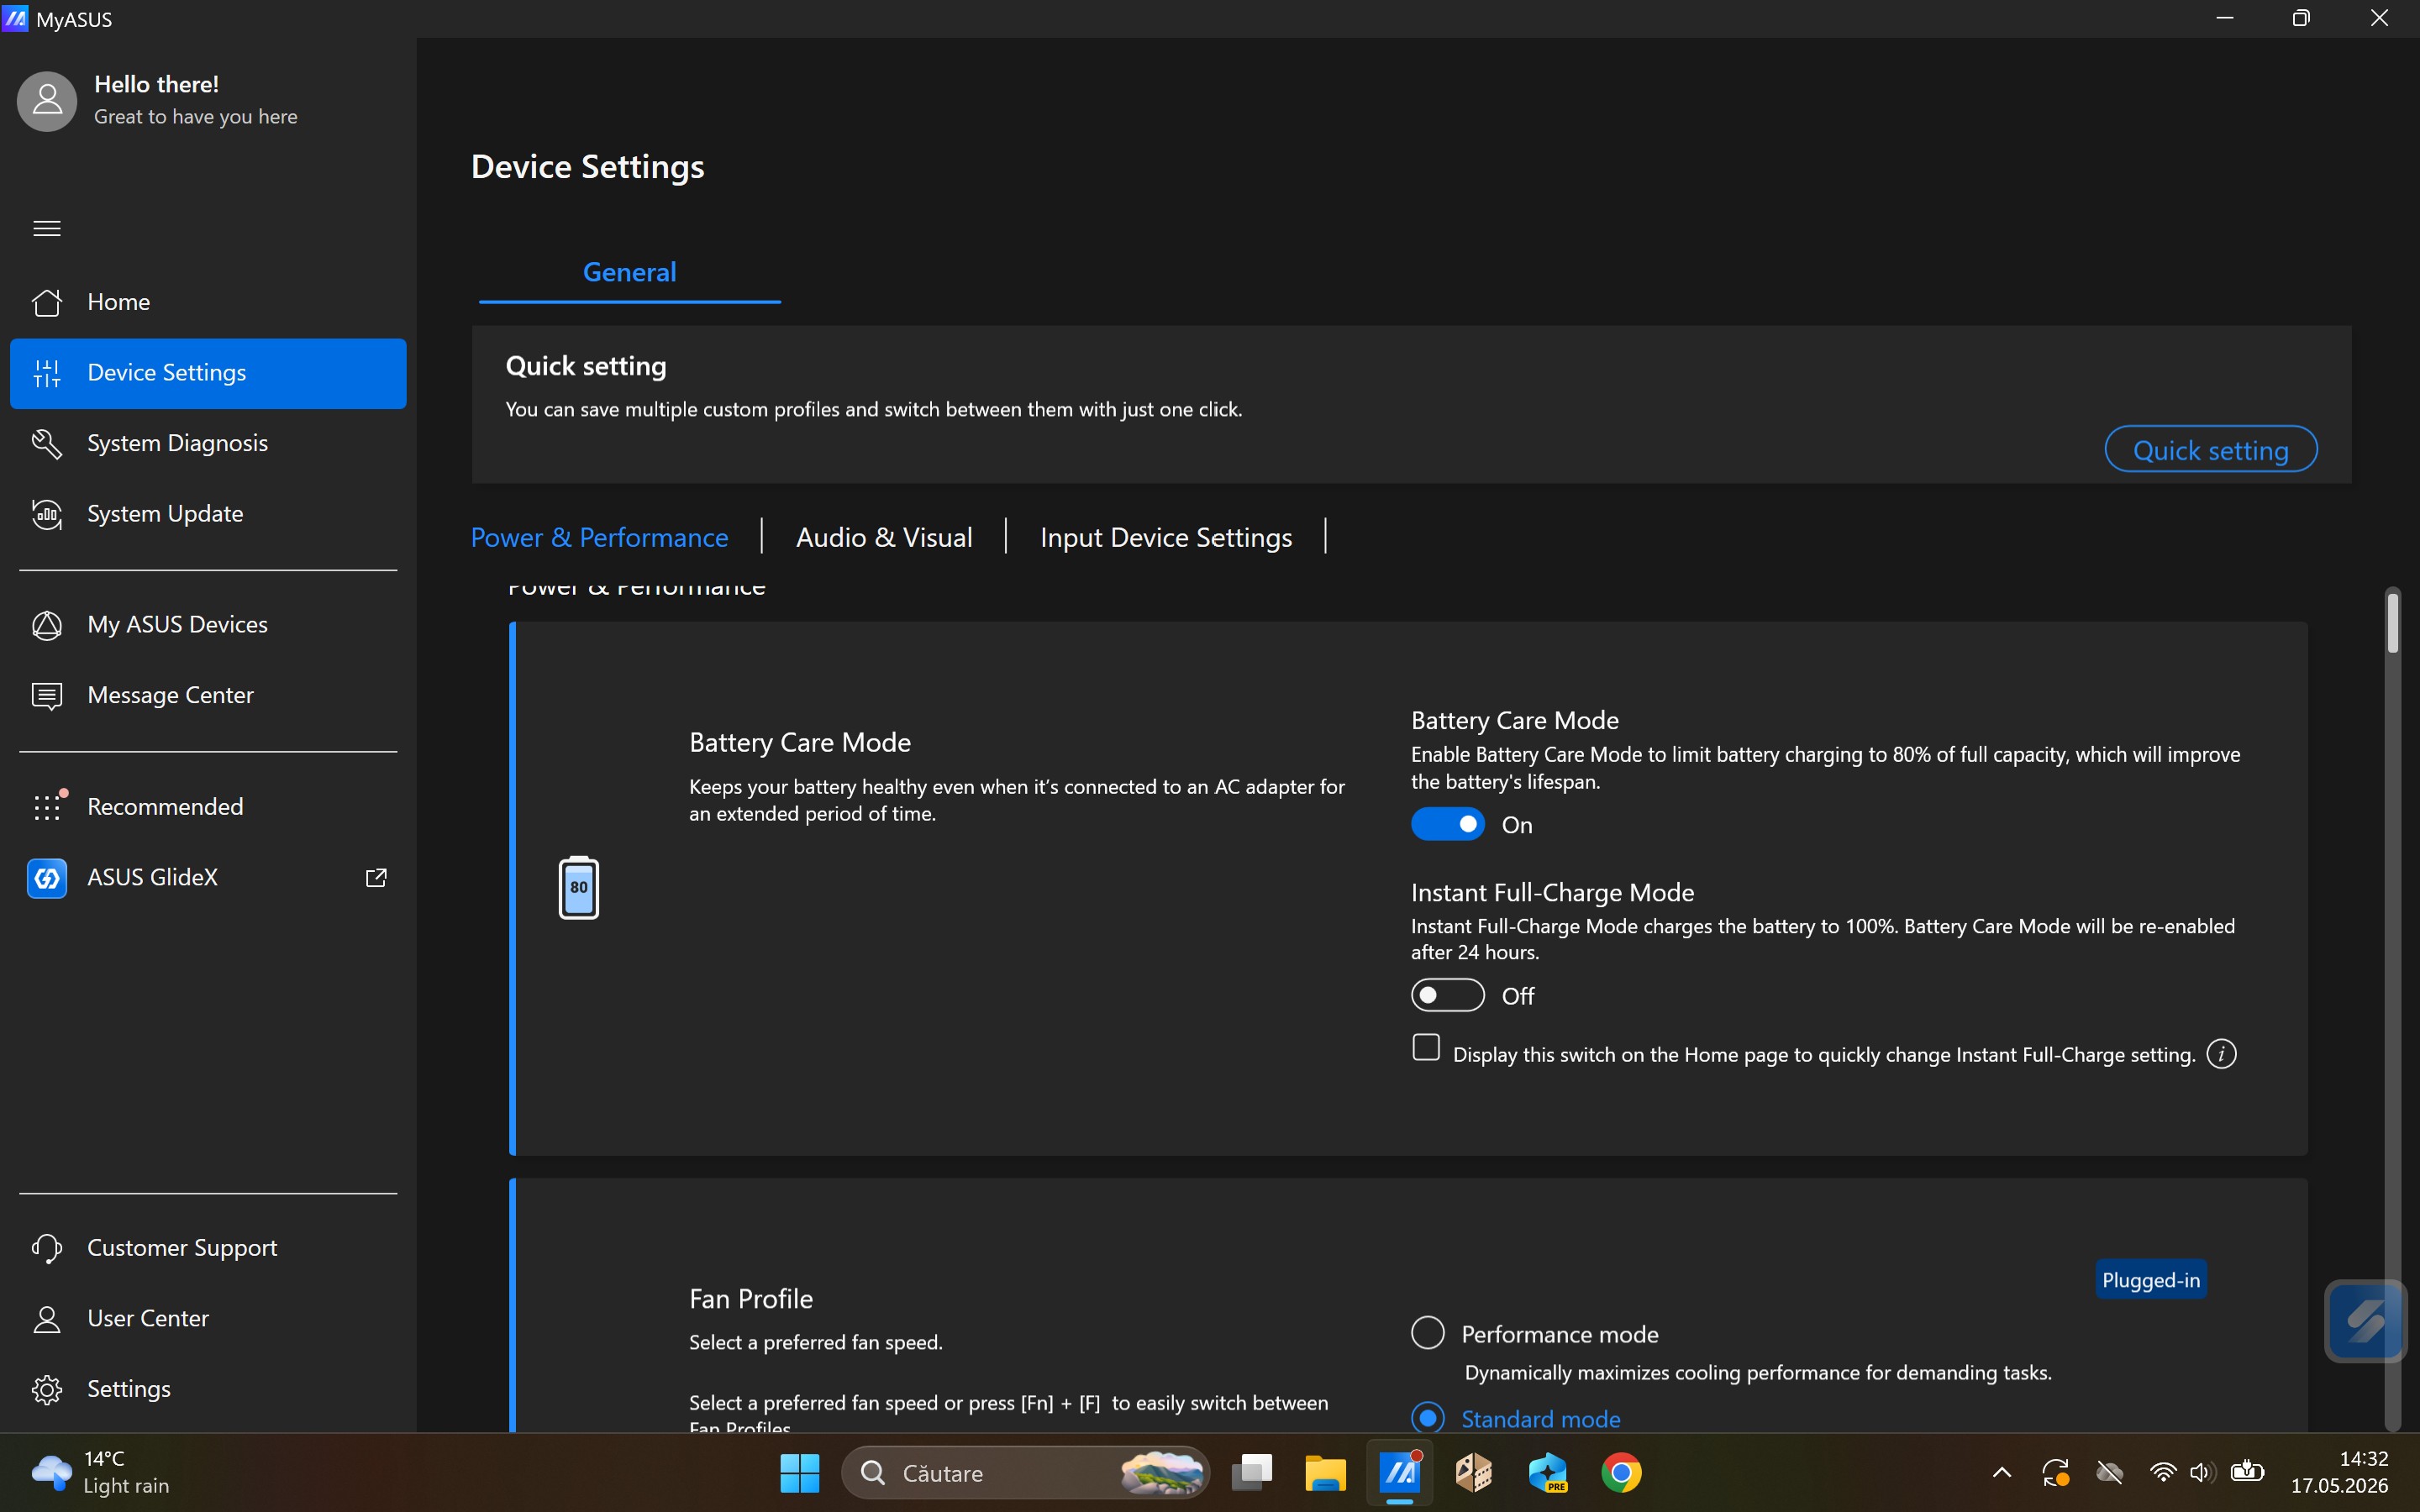
Task: Click the MyASUS taskbar icon
Action: pos(1400,1473)
